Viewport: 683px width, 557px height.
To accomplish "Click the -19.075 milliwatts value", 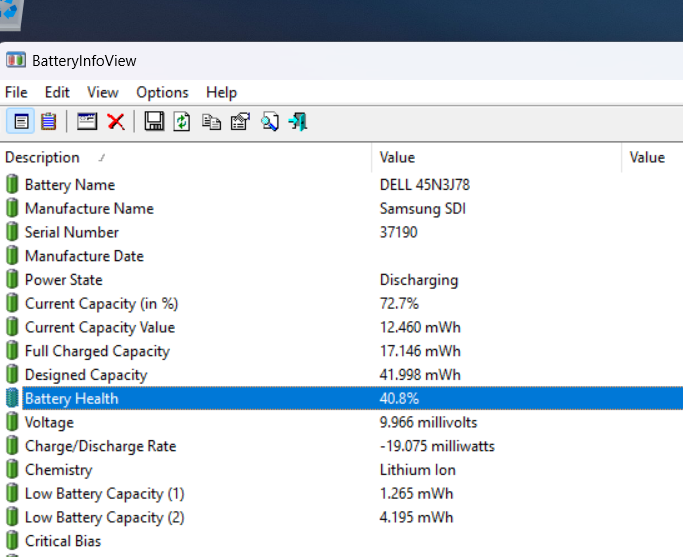I will click(x=437, y=446).
